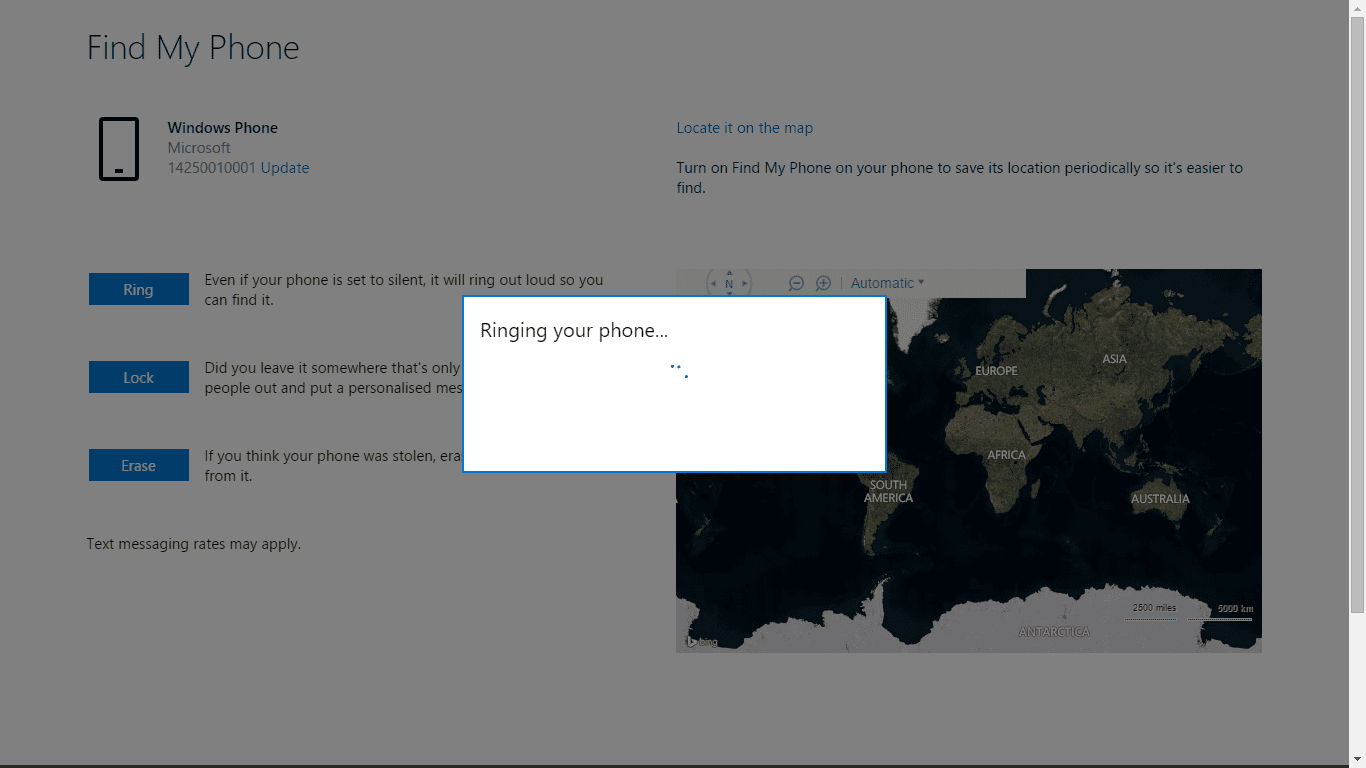The height and width of the screenshot is (768, 1366).
Task: Pan map up with compass arrow
Action: coord(729,272)
